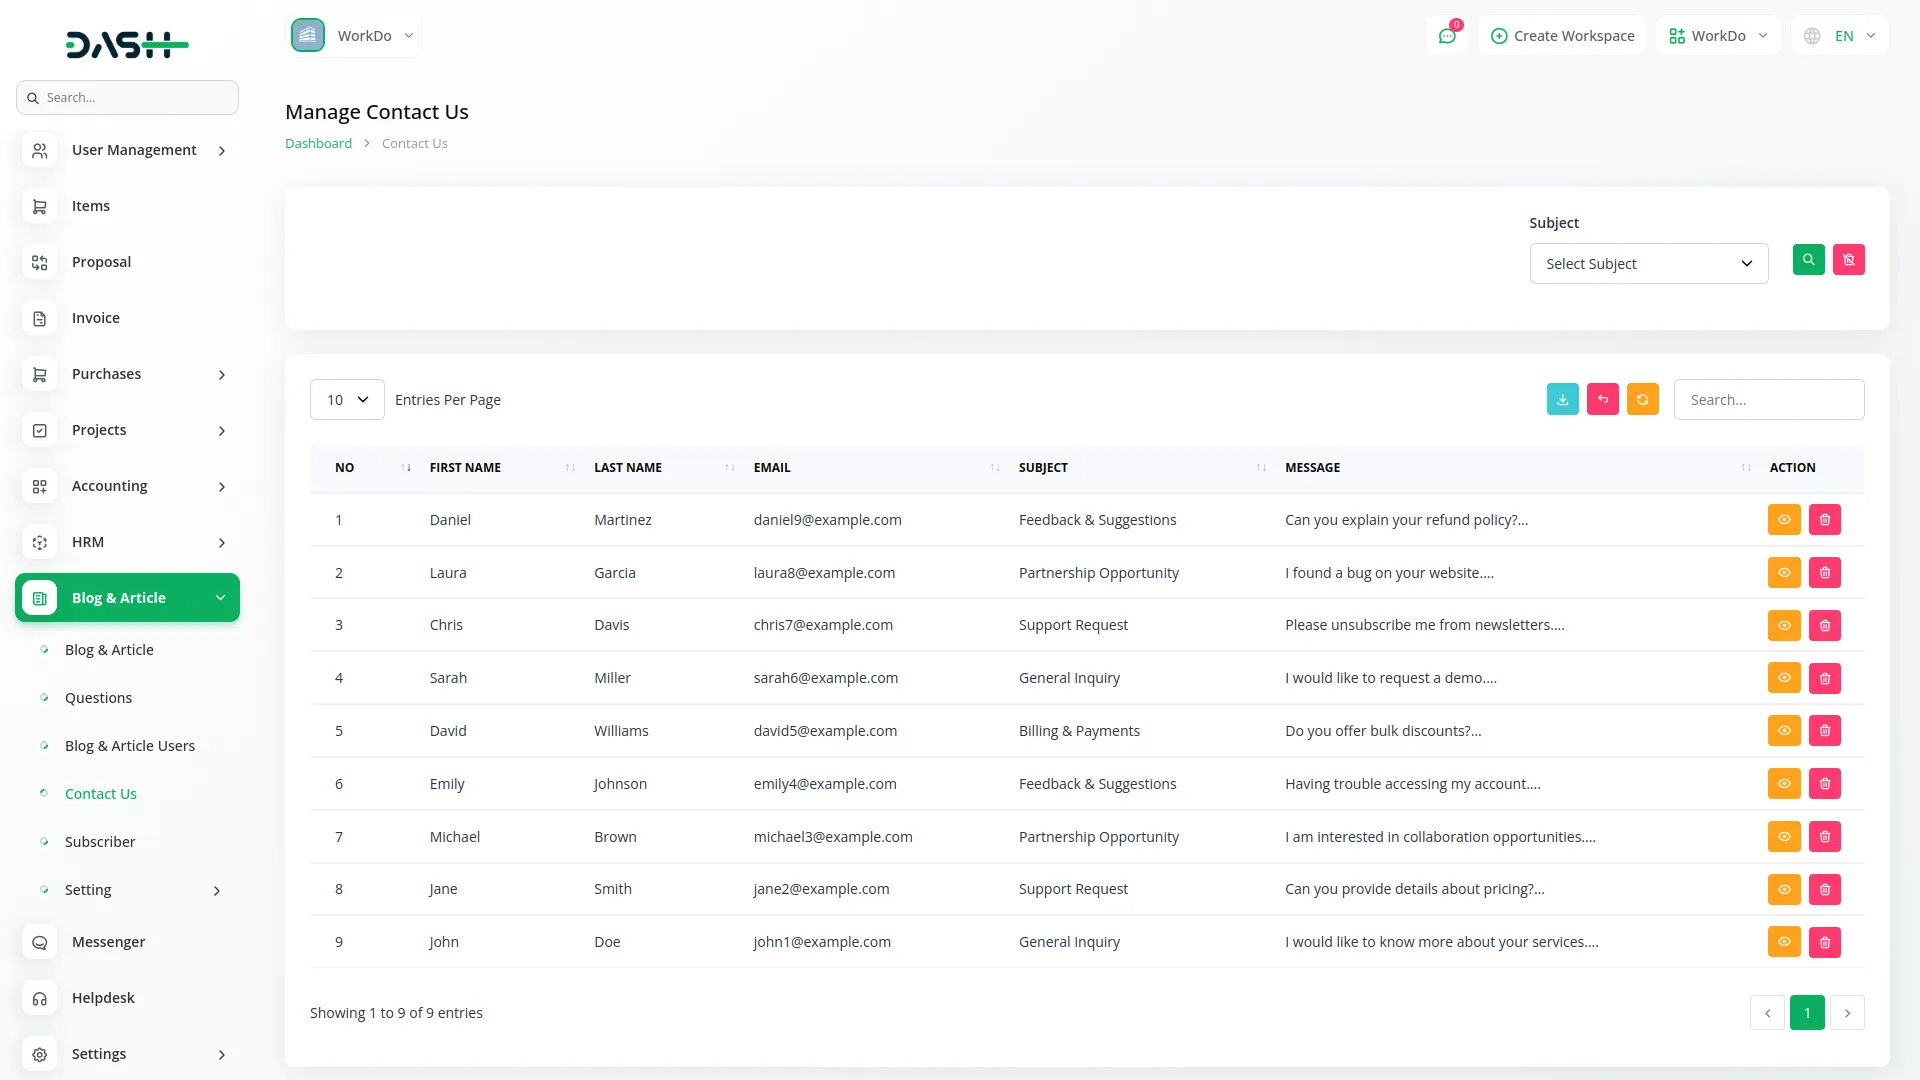Delete John Doe's contact message
The image size is (1920, 1080).
point(1824,942)
